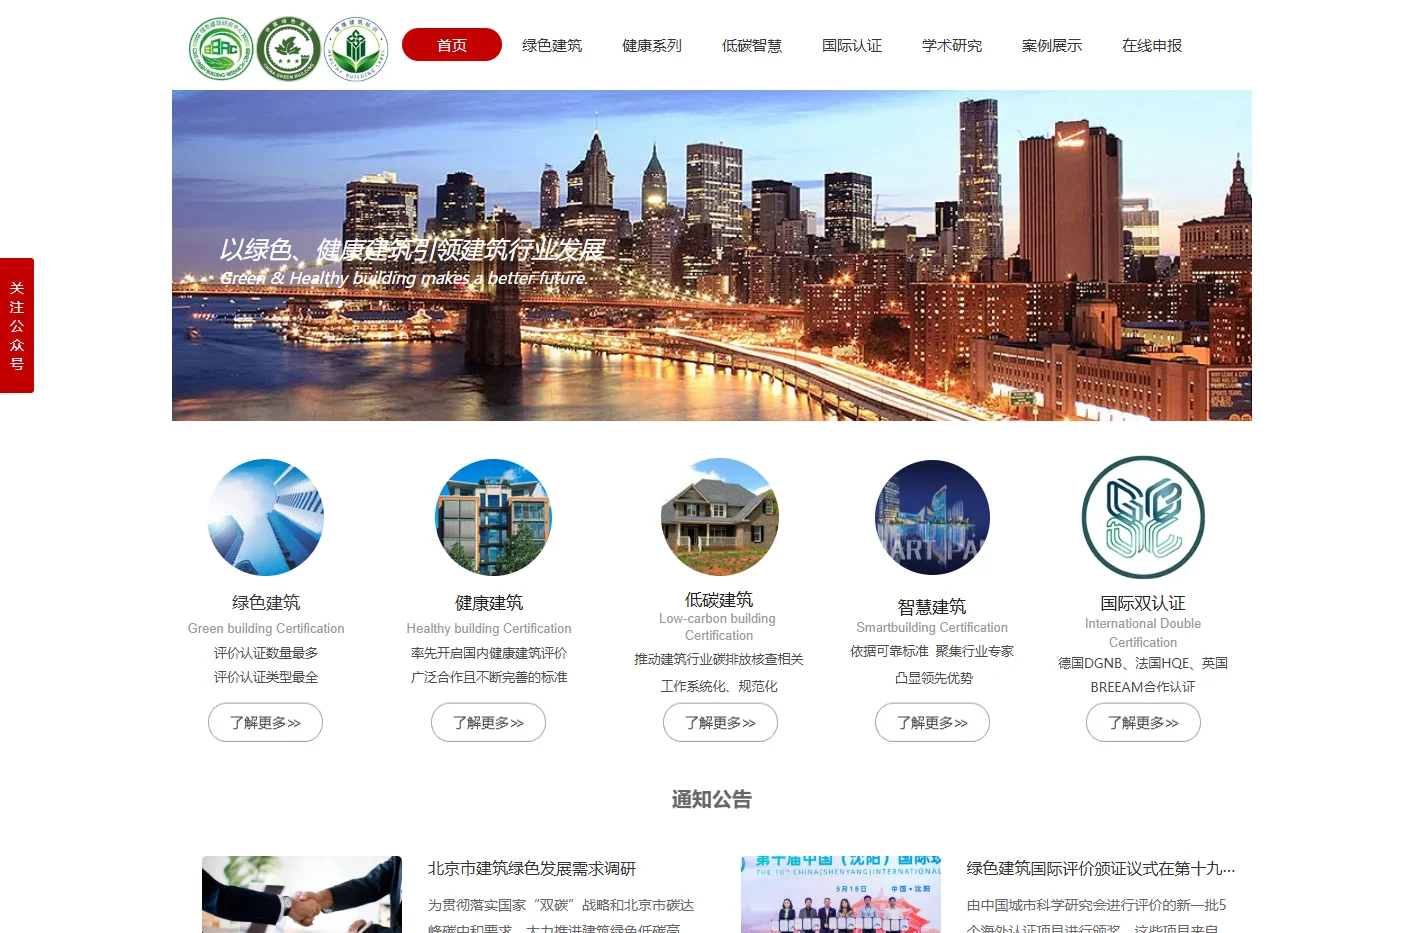Open the 在线申报 menu item
This screenshot has height=933, width=1424.
(x=1152, y=45)
